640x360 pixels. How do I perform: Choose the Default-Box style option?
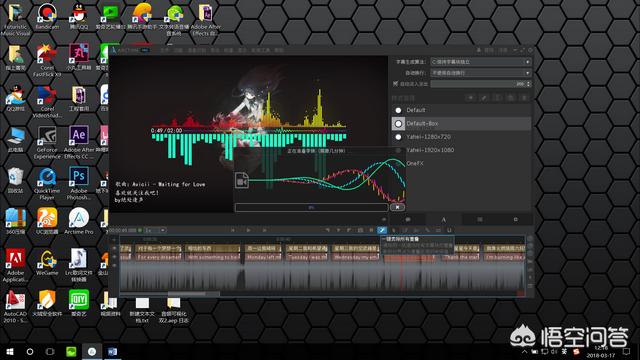(x=461, y=124)
